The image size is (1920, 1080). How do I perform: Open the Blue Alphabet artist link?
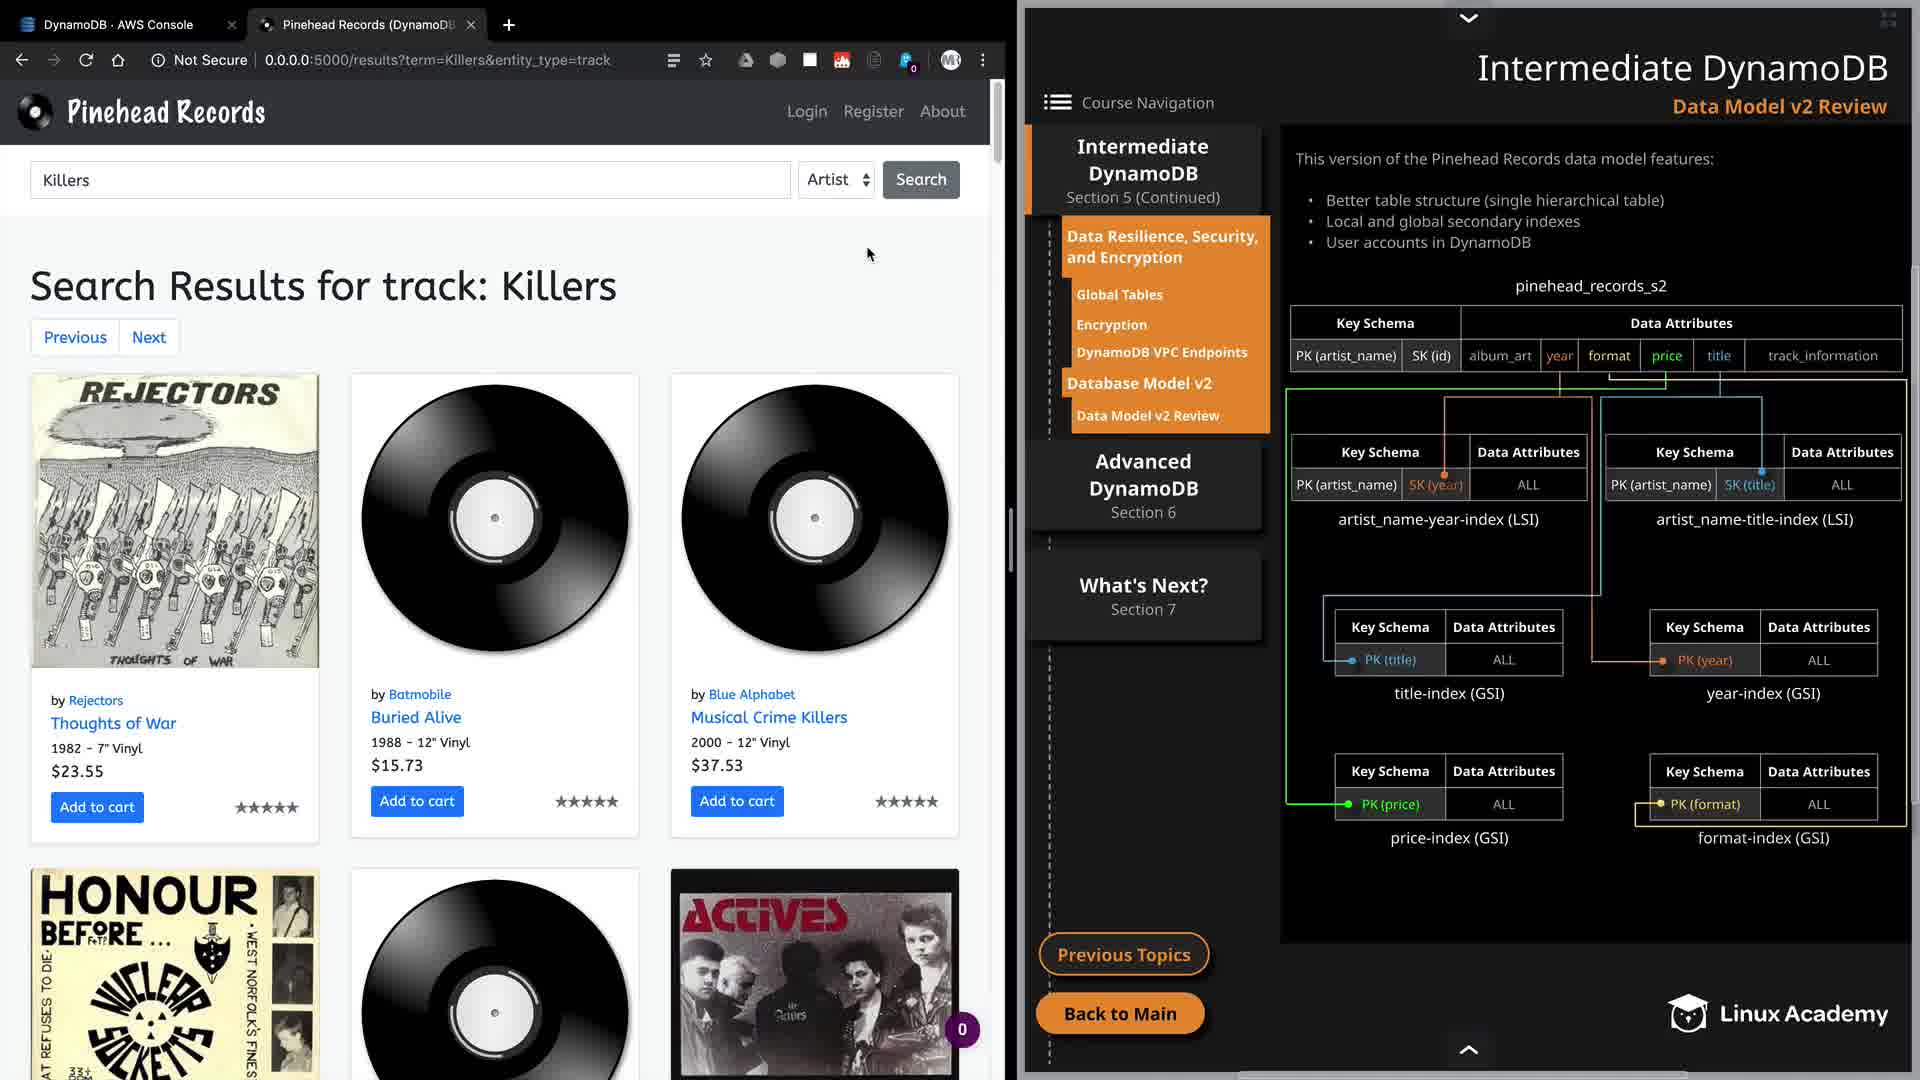click(751, 694)
